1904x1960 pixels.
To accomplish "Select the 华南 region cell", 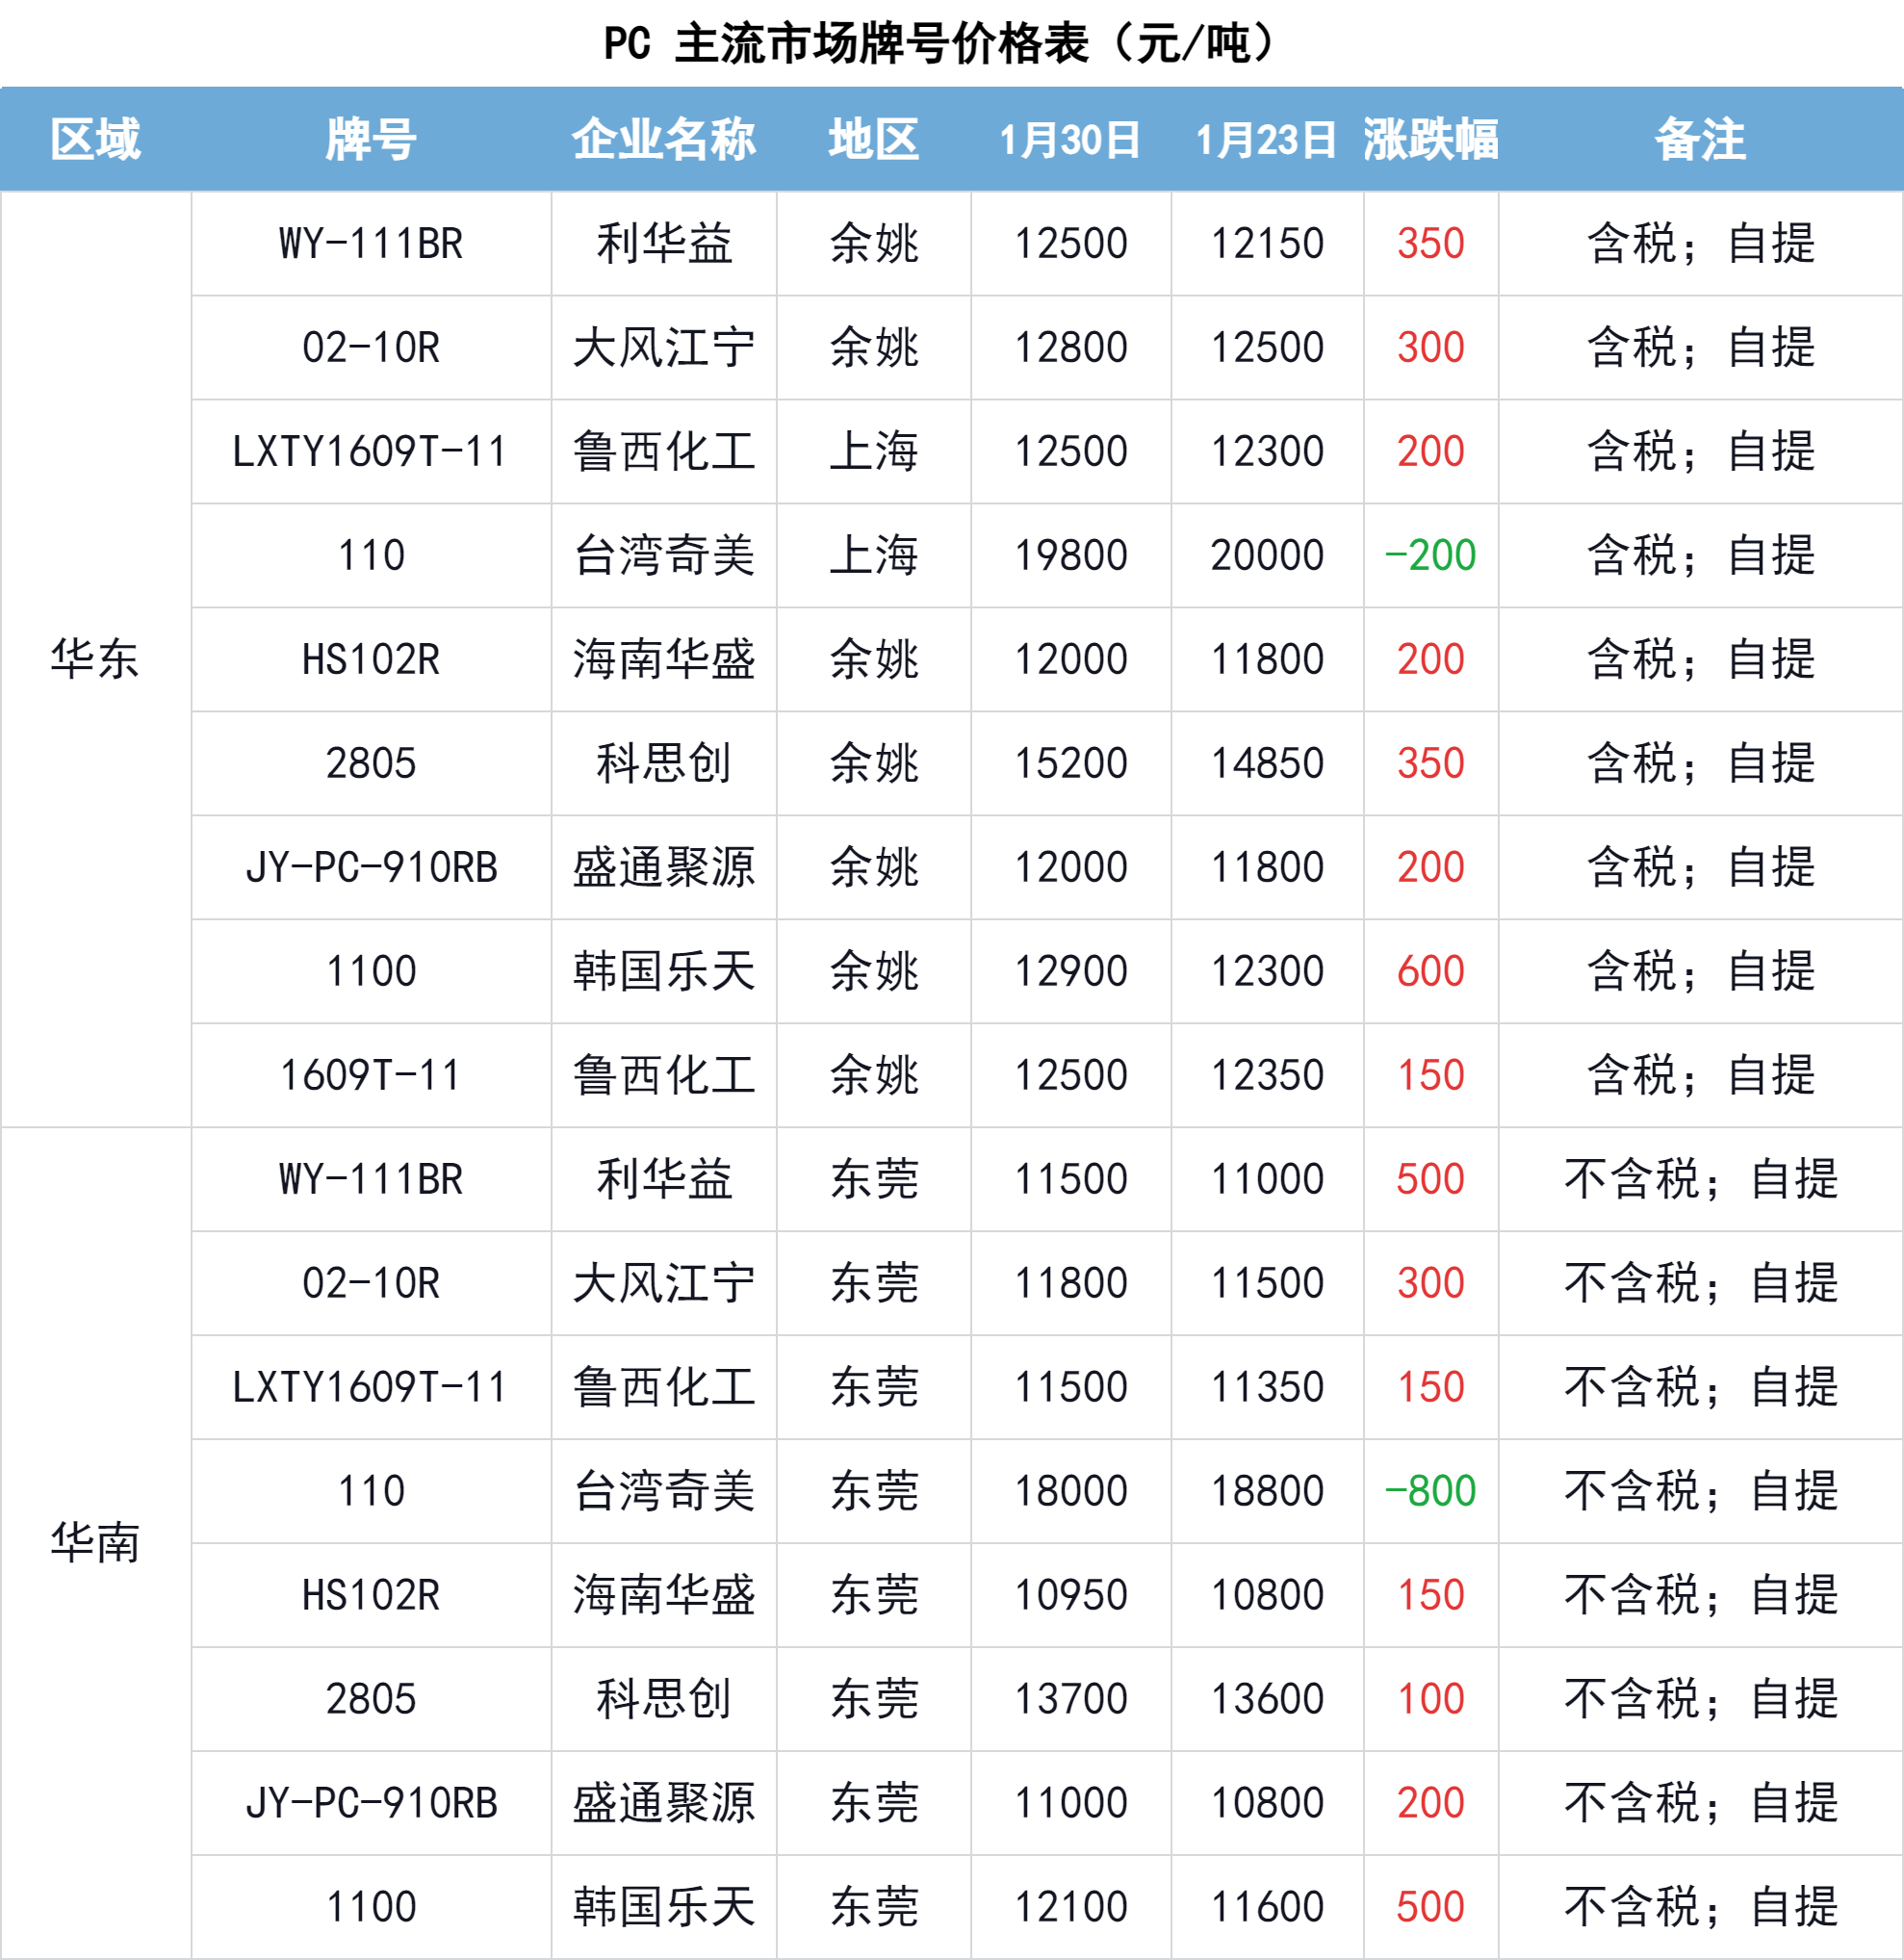I will [x=95, y=1543].
